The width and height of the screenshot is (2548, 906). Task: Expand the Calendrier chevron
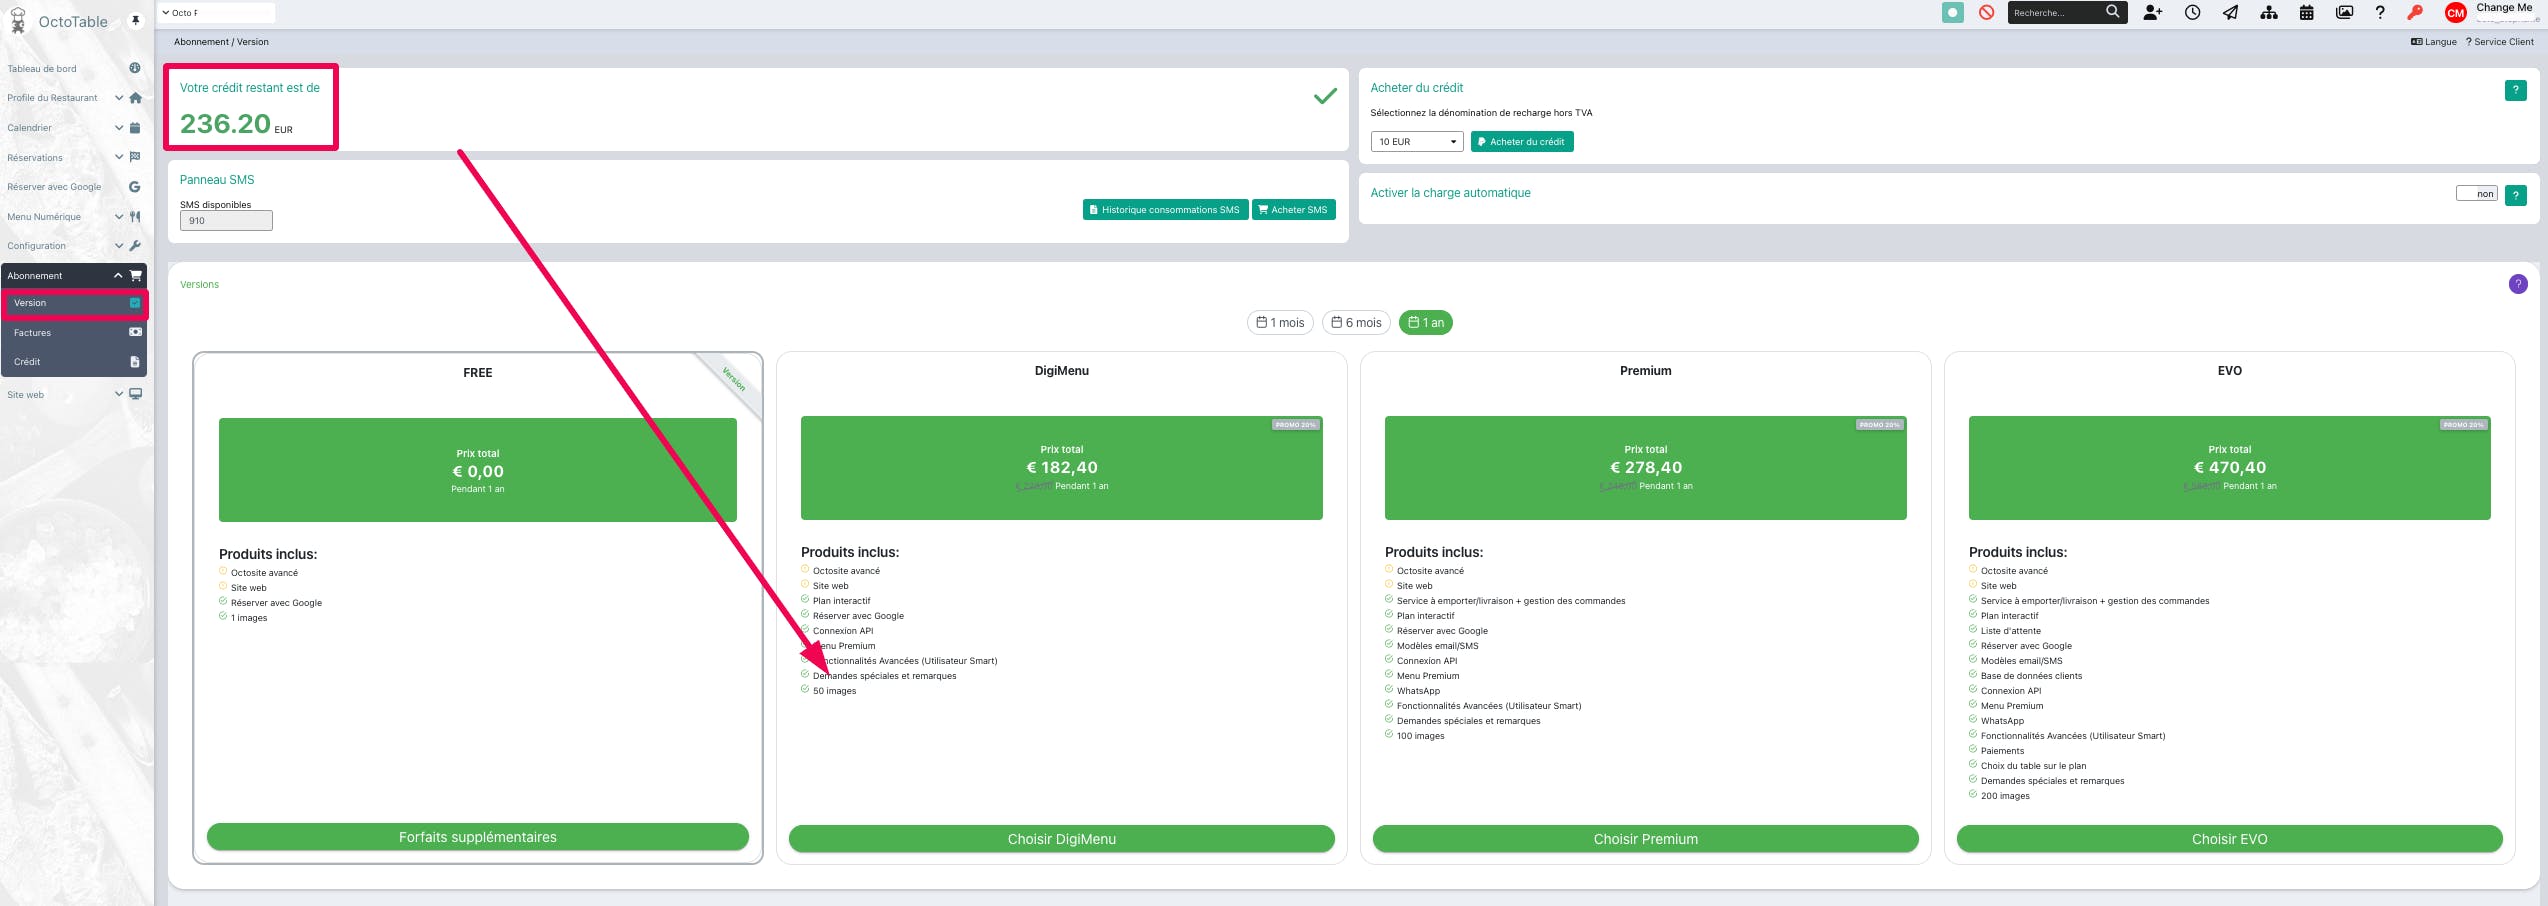[119, 128]
